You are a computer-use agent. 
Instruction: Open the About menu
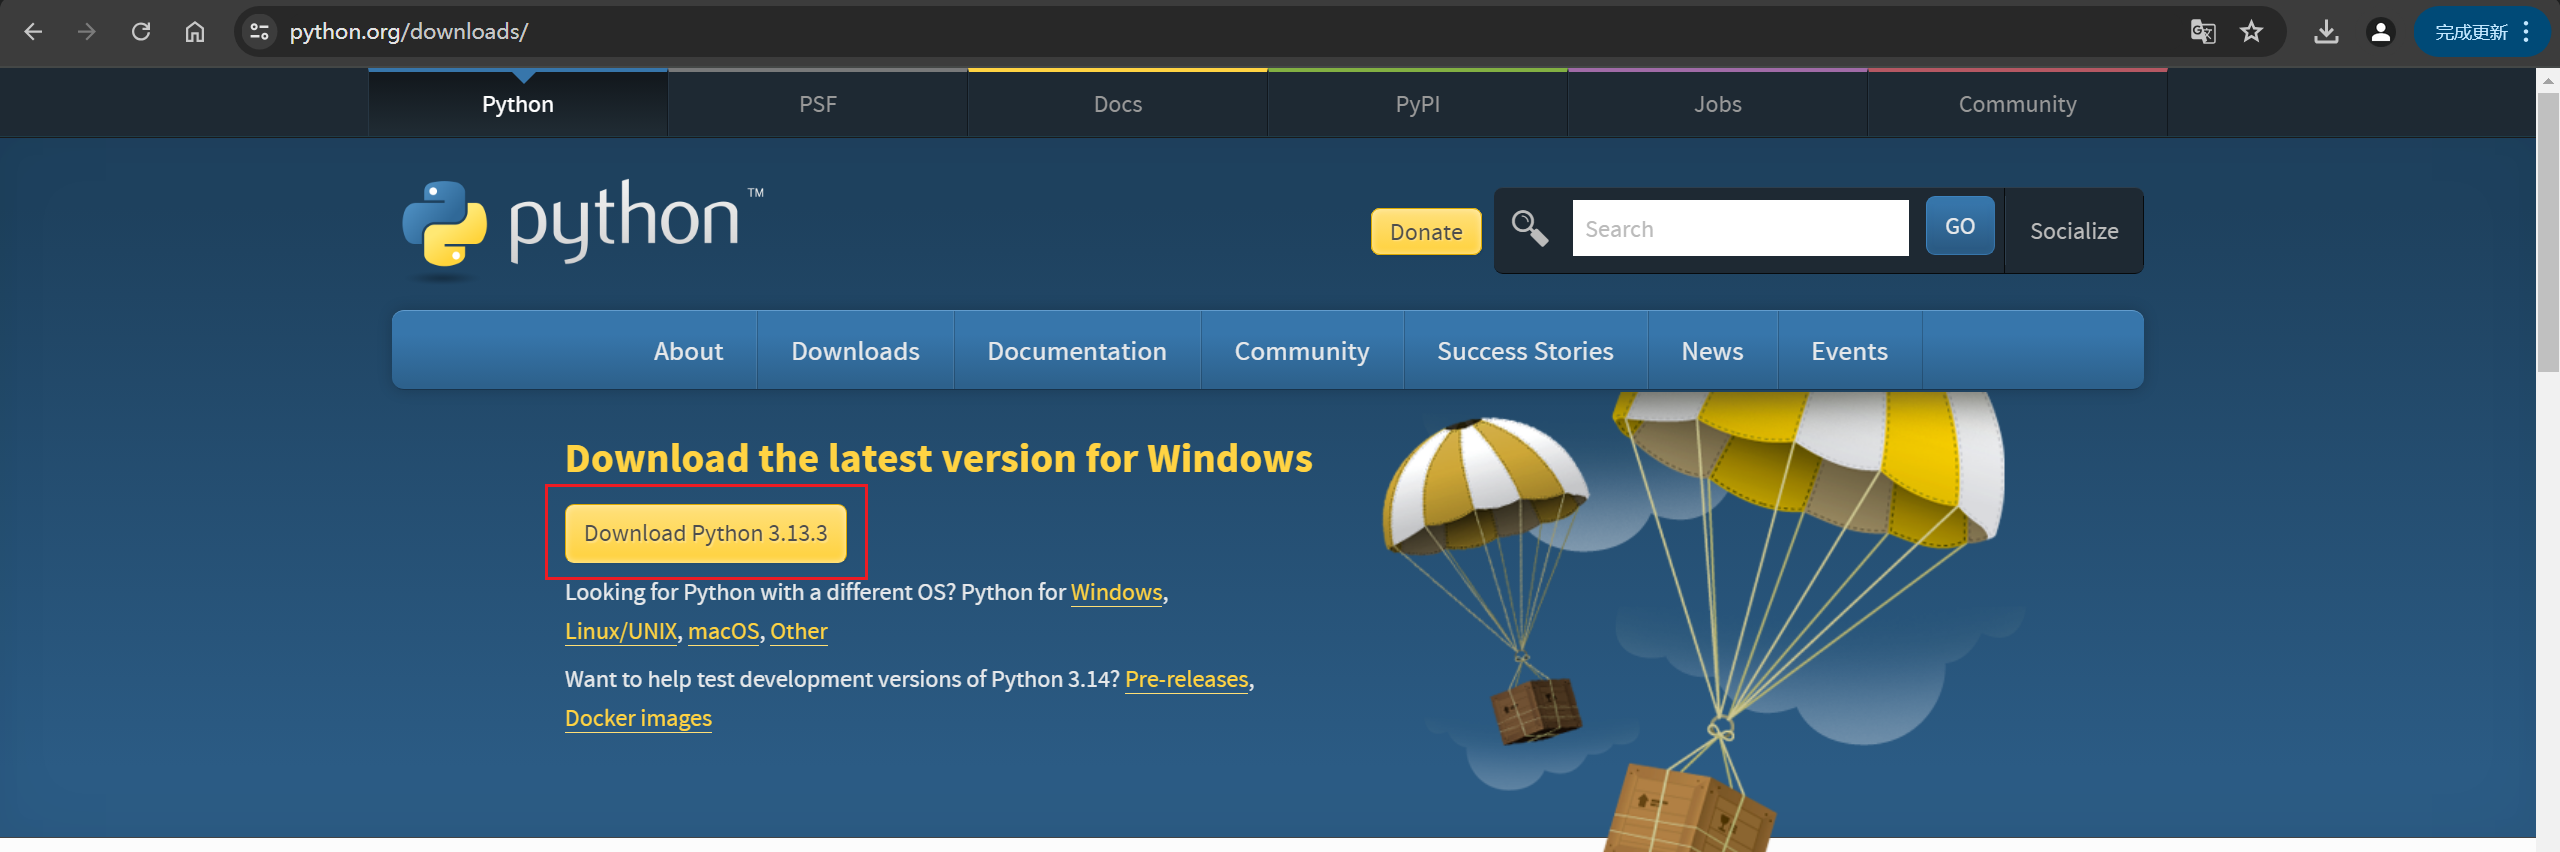pos(688,351)
